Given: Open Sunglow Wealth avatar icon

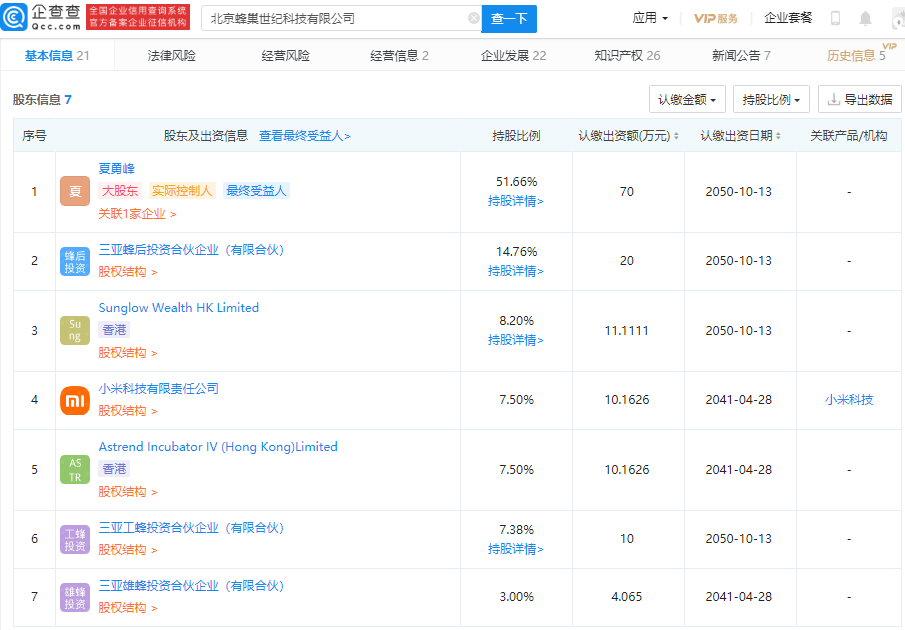Looking at the screenshot, I should [75, 331].
